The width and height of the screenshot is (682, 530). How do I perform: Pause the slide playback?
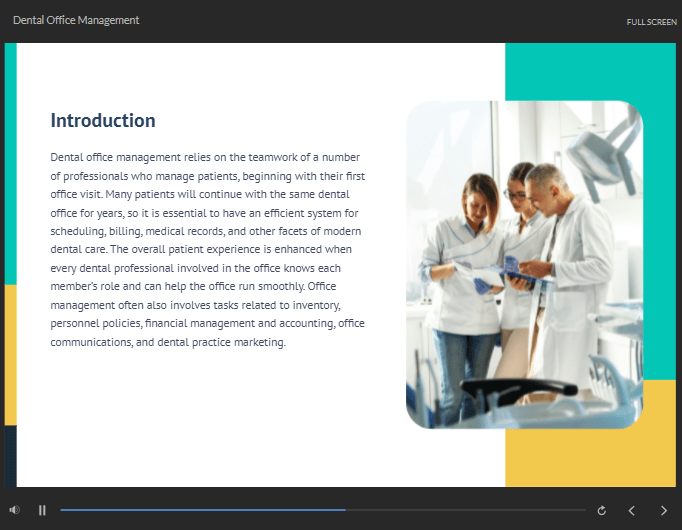tap(42, 510)
